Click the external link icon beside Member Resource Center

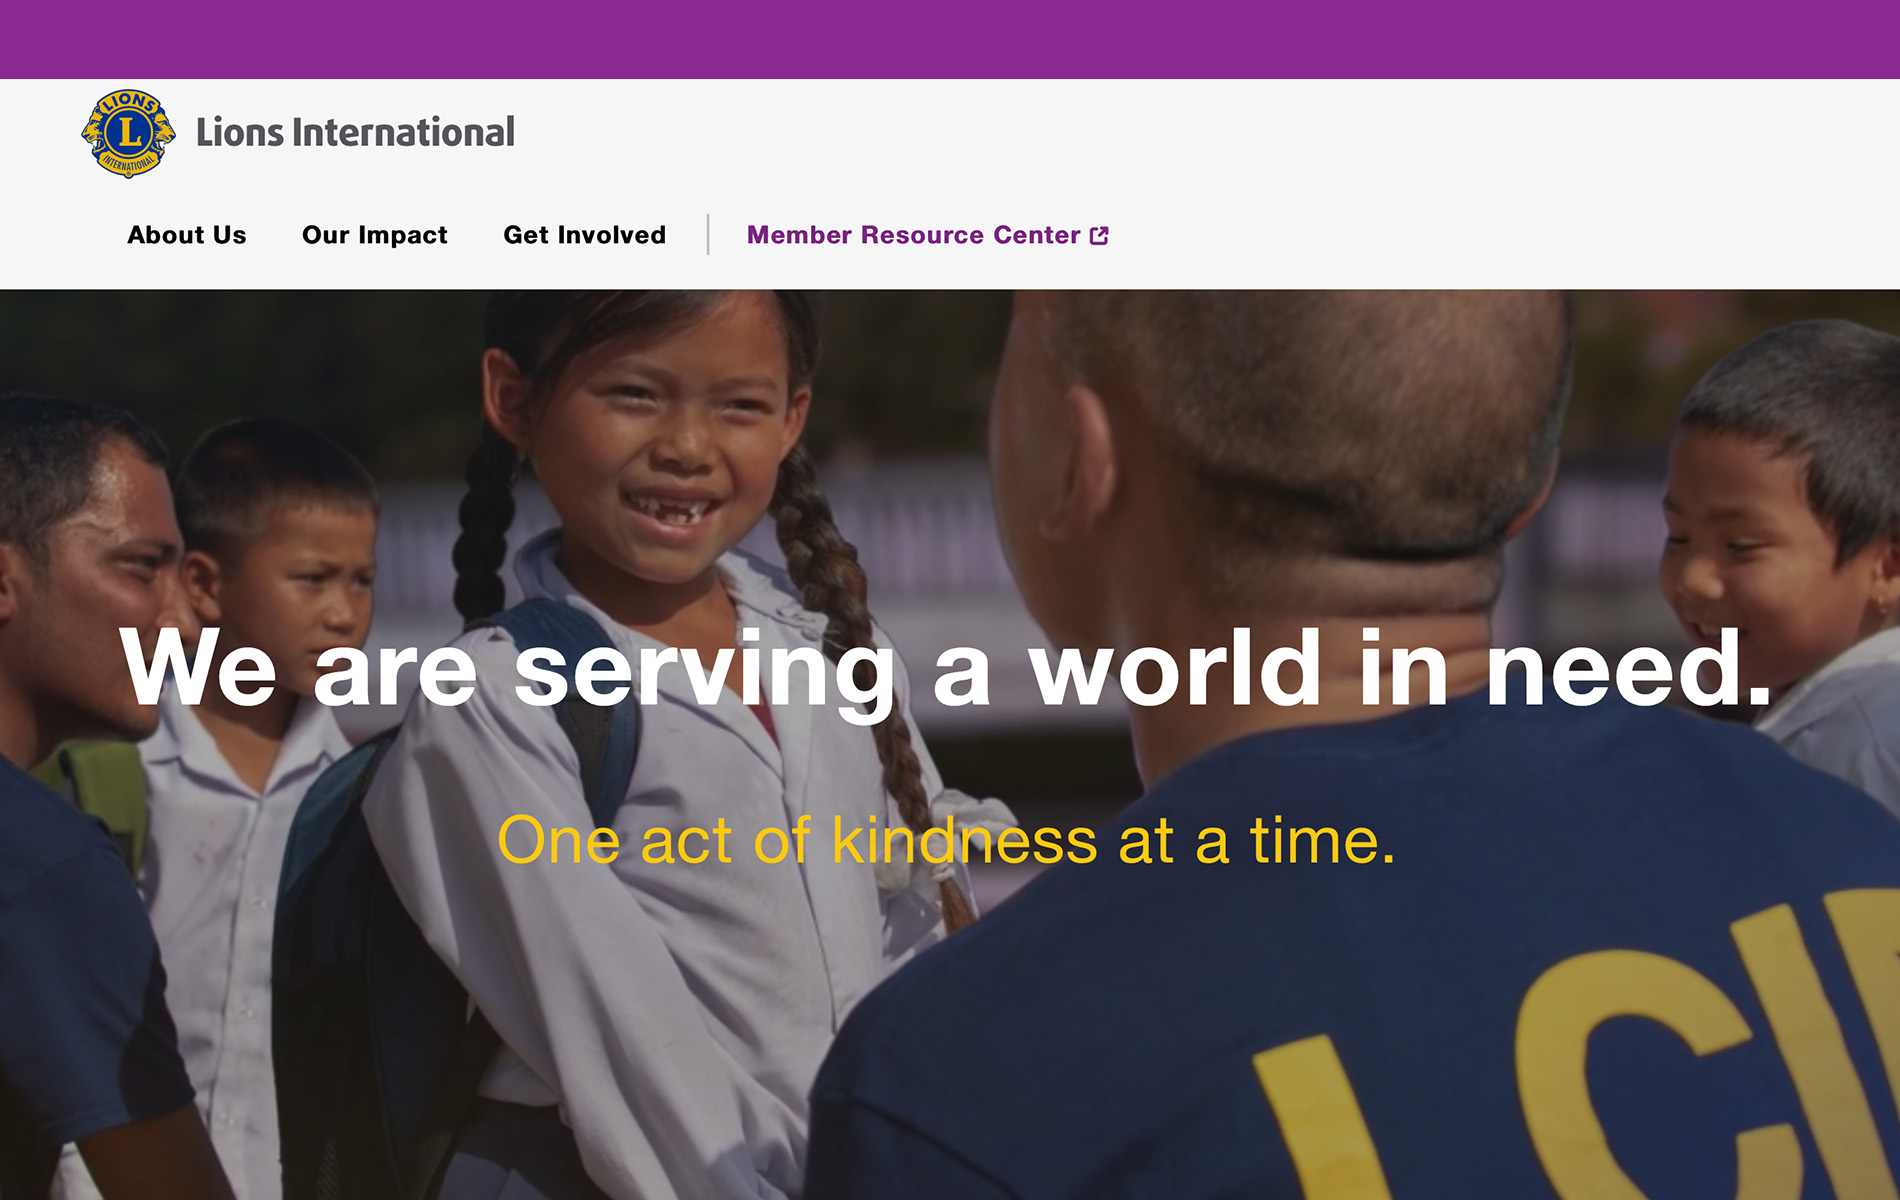tap(1099, 236)
